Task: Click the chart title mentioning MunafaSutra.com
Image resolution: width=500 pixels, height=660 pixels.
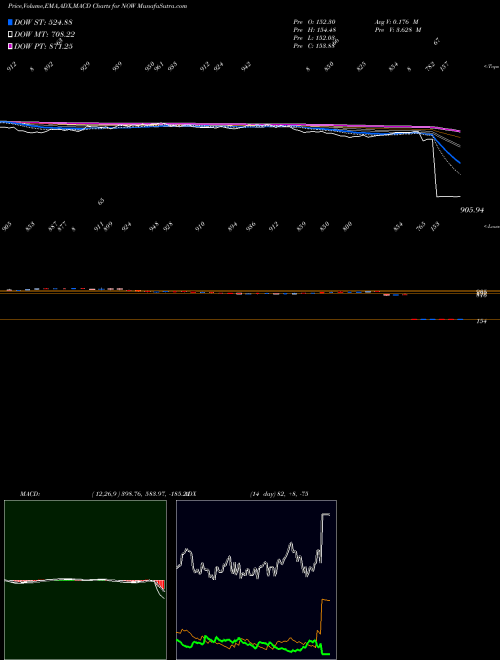Action: pyautogui.click(x=98, y=6)
